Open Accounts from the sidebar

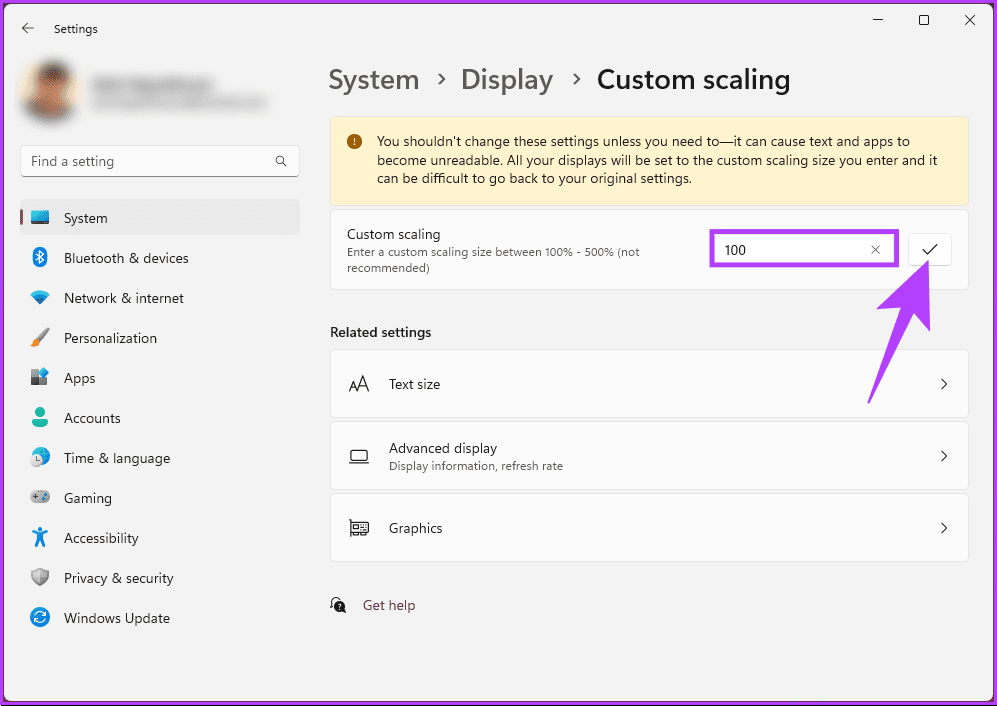pyautogui.click(x=92, y=418)
